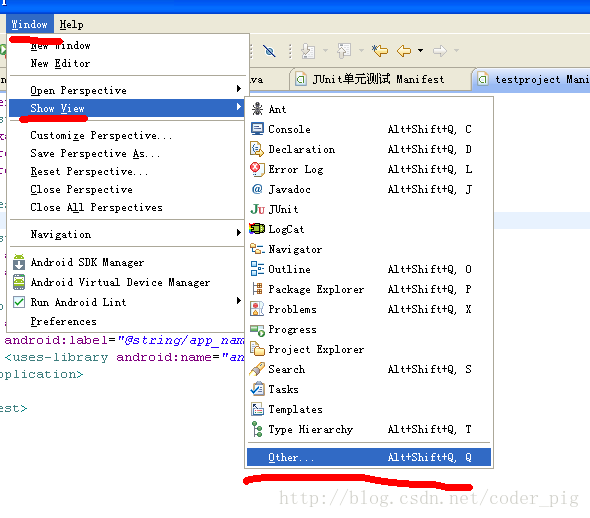Image resolution: width=590 pixels, height=518 pixels.
Task: Expand the Open Perspective submenu
Action: 127,90
